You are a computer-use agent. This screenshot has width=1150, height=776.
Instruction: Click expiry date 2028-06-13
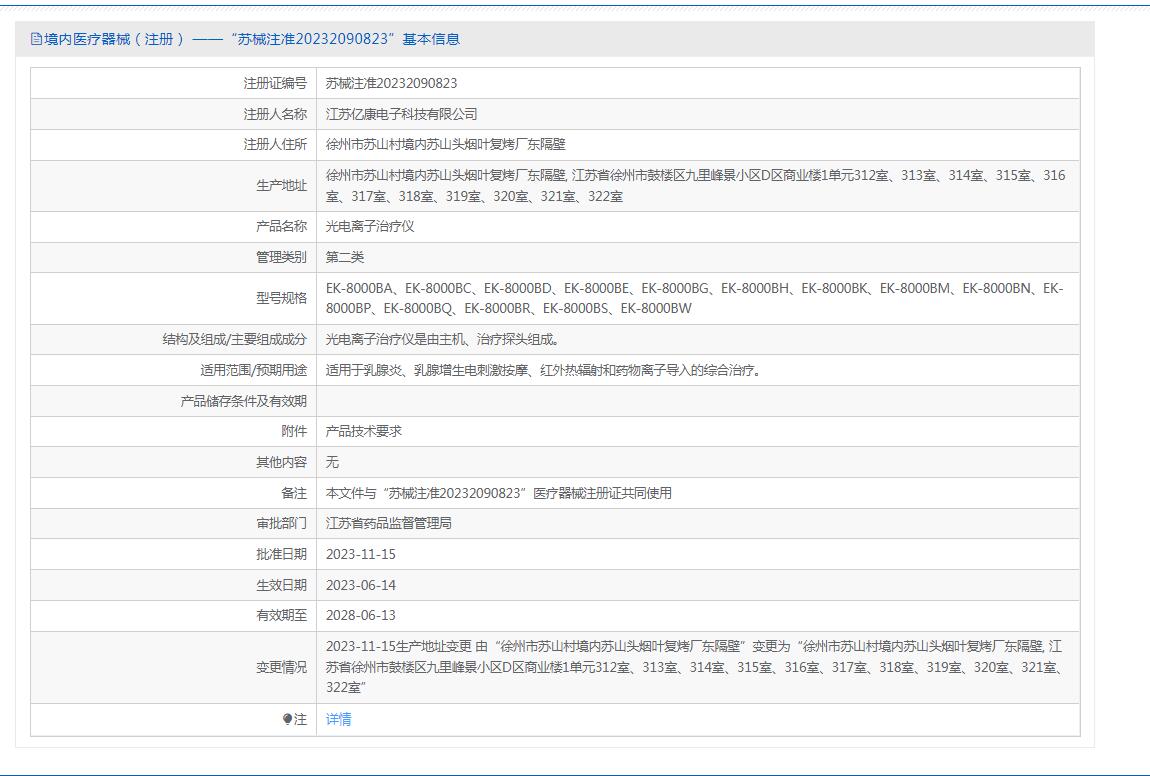tap(361, 615)
